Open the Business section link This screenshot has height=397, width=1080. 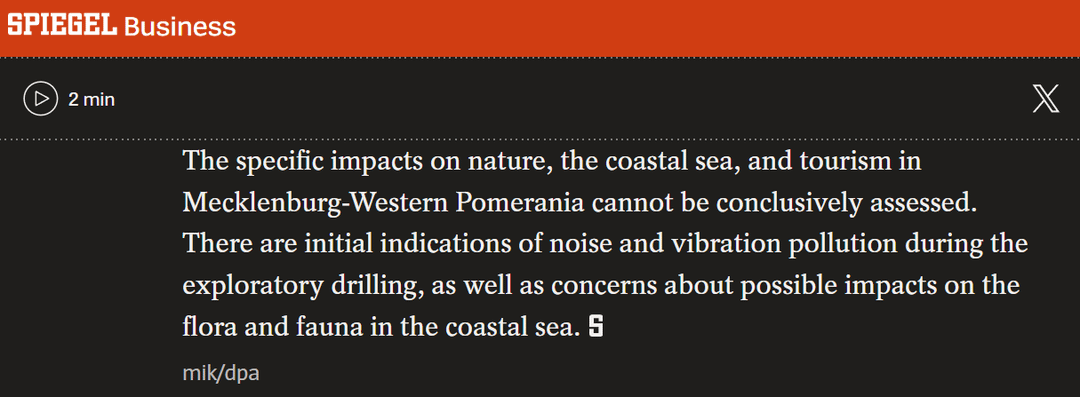click(x=180, y=27)
